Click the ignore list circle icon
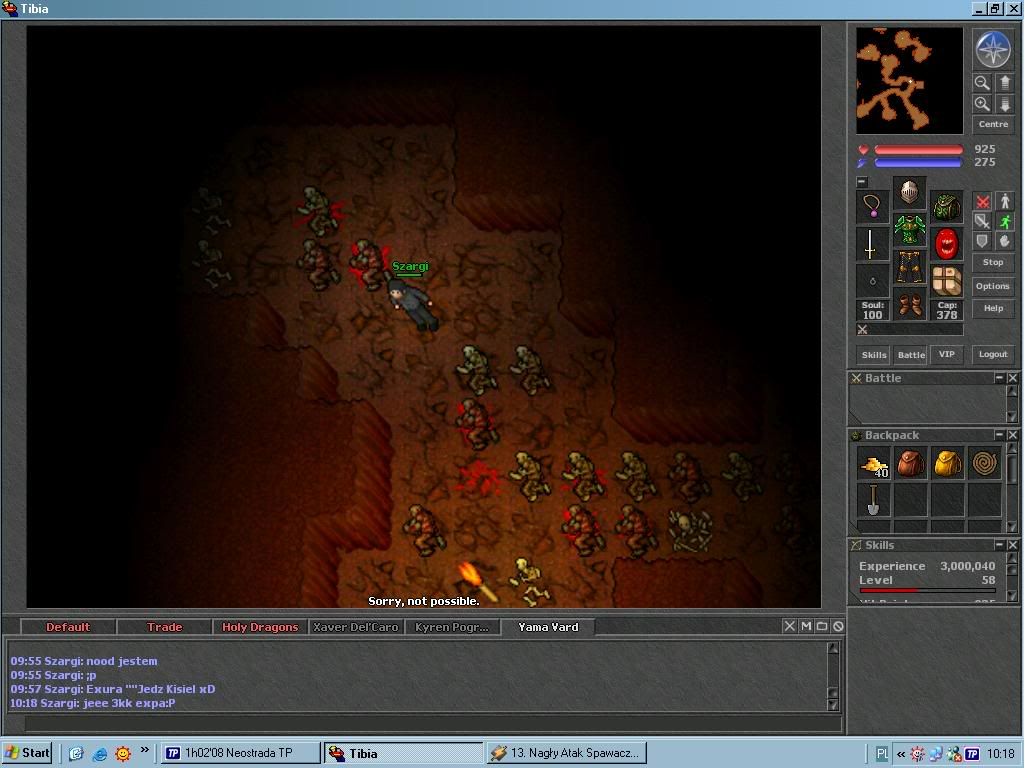 coord(837,626)
